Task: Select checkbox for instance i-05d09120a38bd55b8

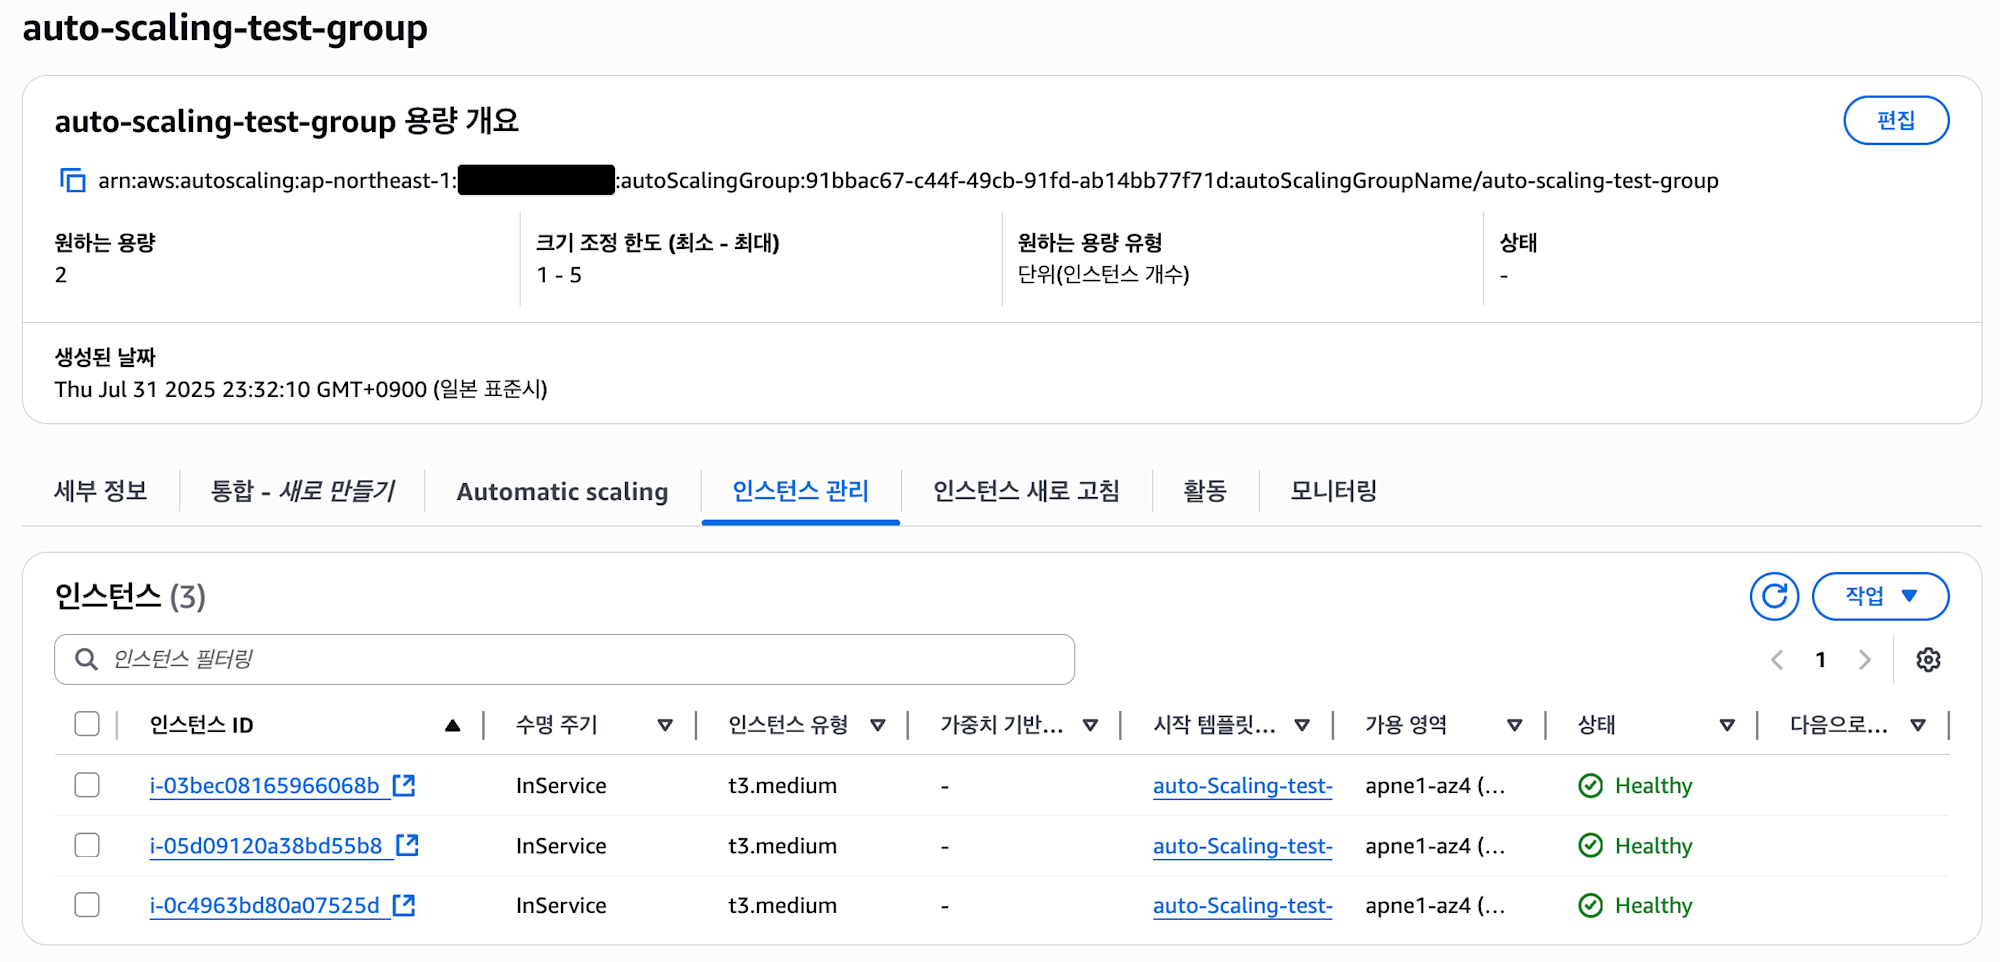Action: [x=87, y=845]
